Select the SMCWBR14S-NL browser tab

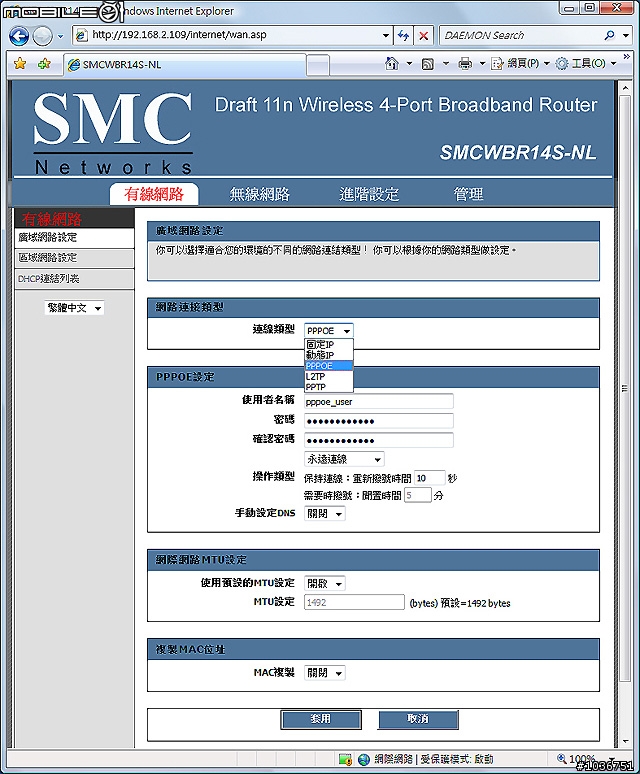[185, 65]
